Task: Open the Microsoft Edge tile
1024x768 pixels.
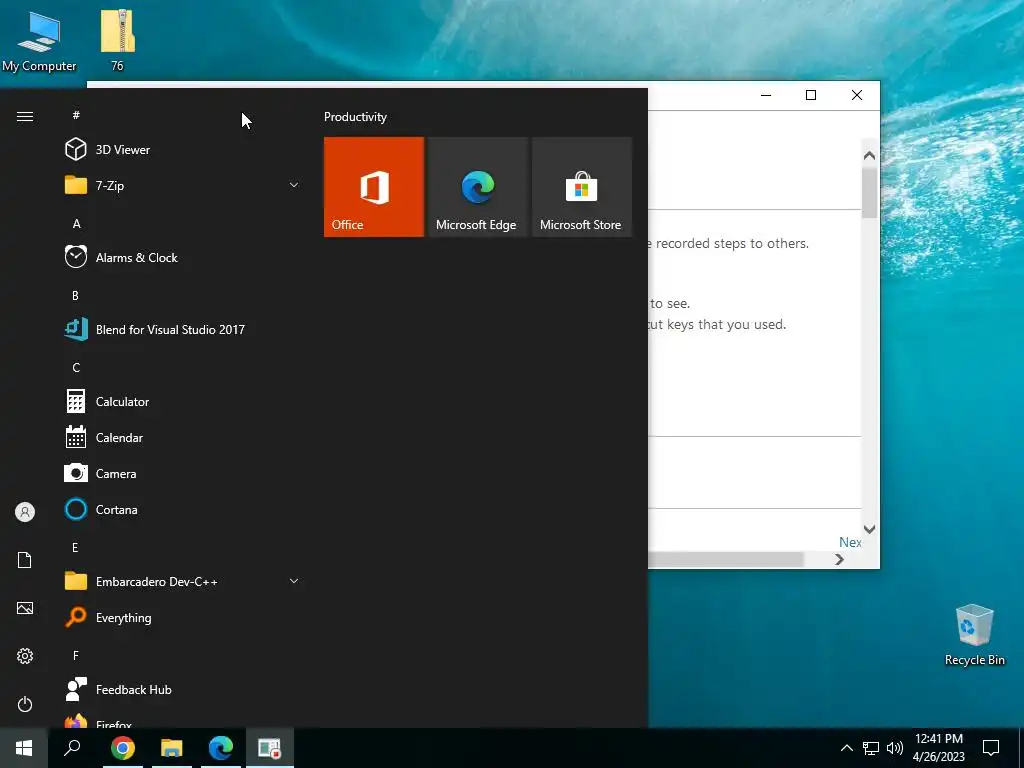Action: tap(477, 187)
